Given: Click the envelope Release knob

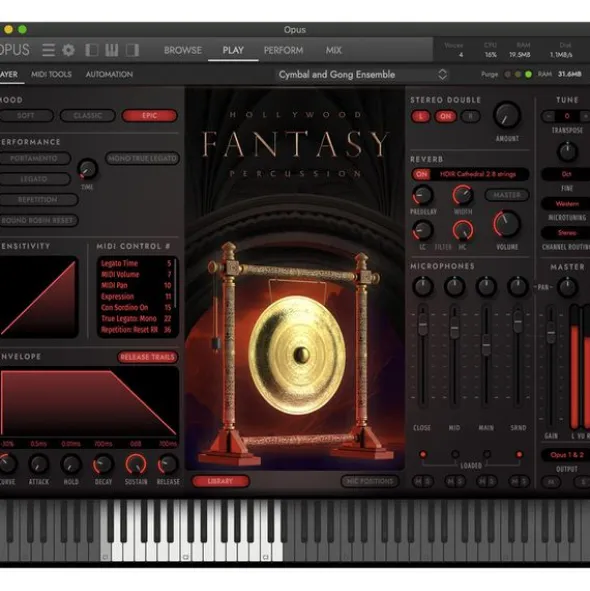Looking at the screenshot, I should pyautogui.click(x=168, y=464).
